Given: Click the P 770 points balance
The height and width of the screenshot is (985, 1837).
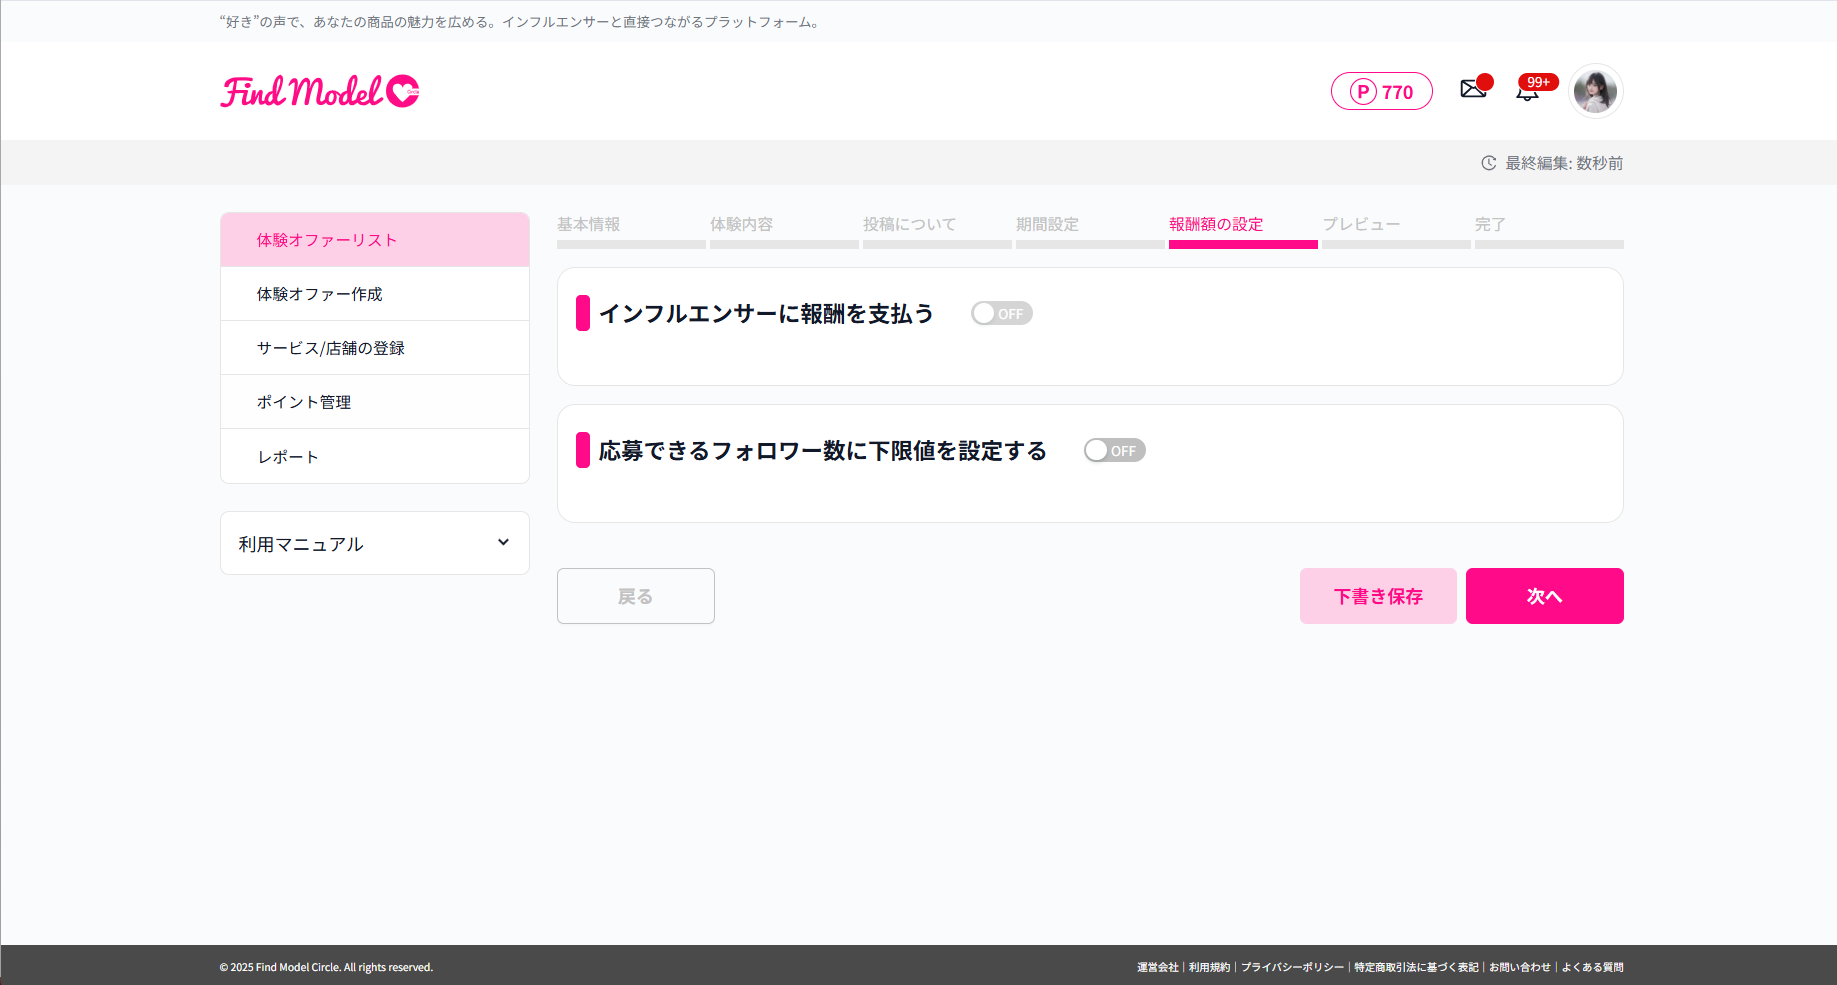Looking at the screenshot, I should [x=1381, y=91].
